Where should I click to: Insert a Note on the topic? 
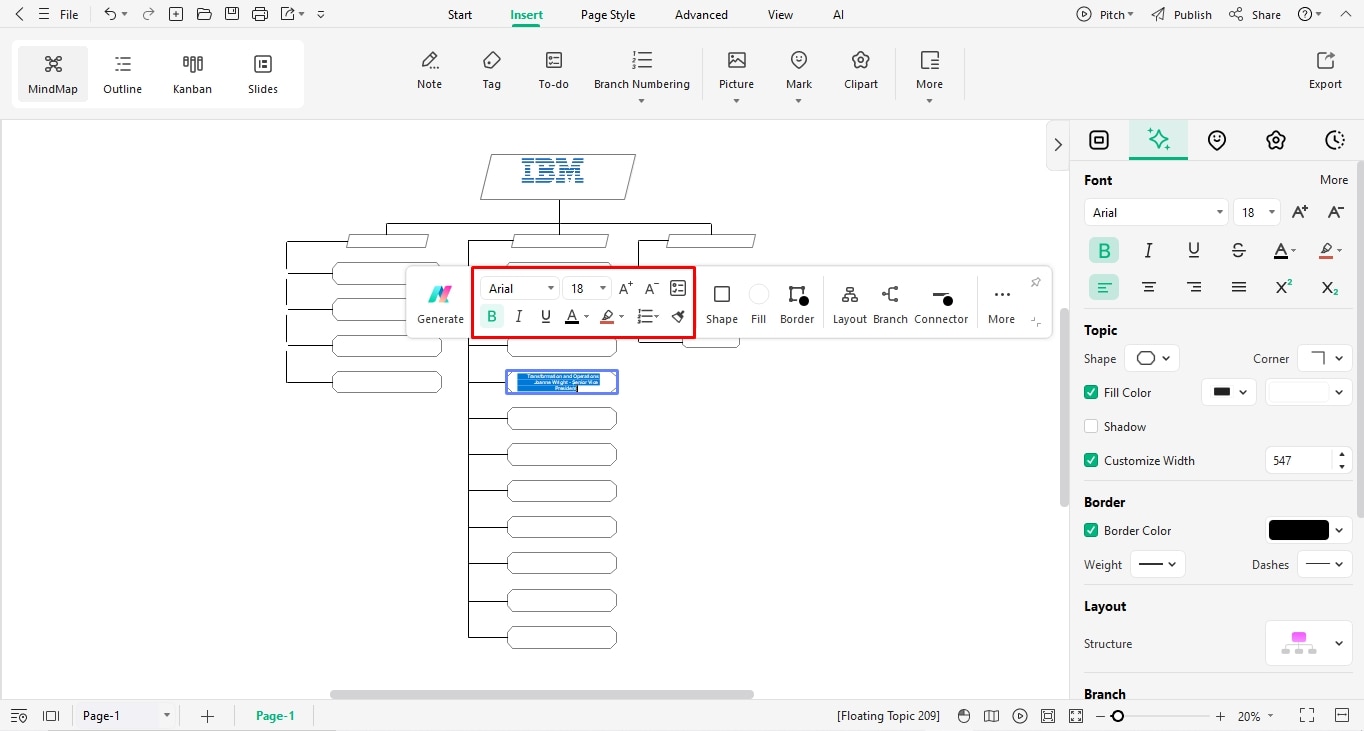point(430,71)
